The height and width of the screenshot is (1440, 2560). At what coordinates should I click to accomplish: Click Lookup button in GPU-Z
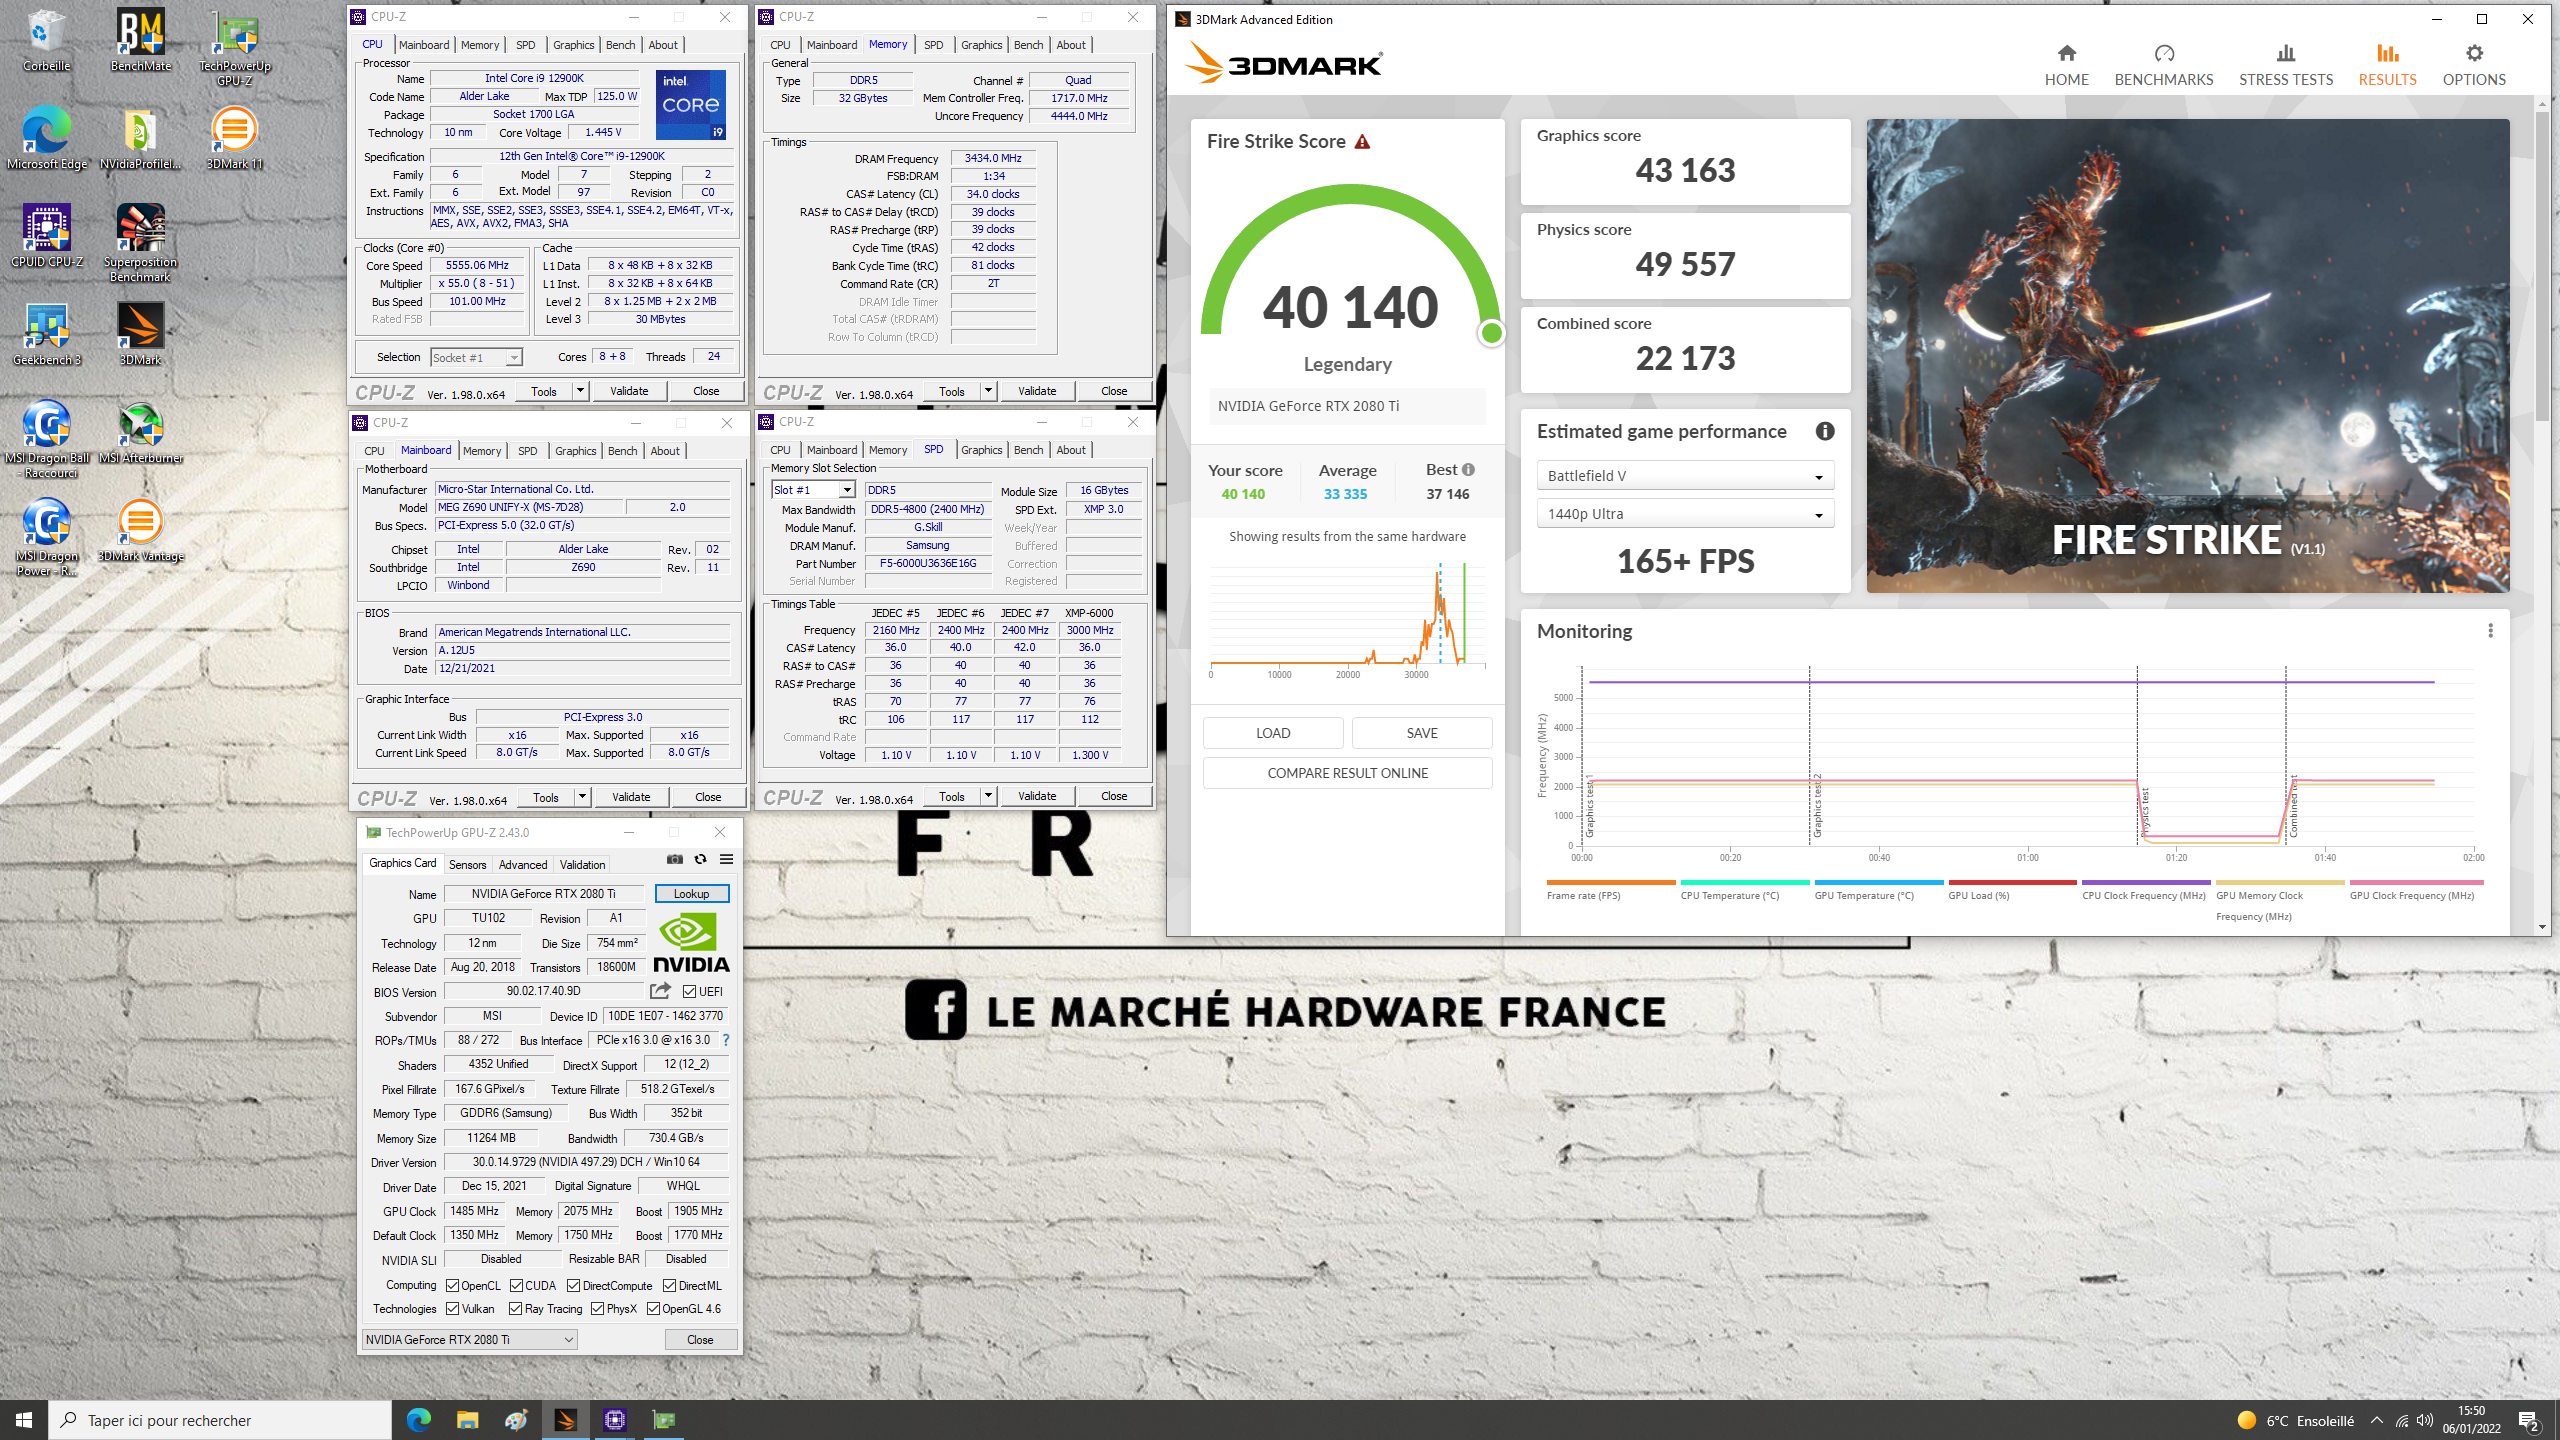pyautogui.click(x=691, y=893)
